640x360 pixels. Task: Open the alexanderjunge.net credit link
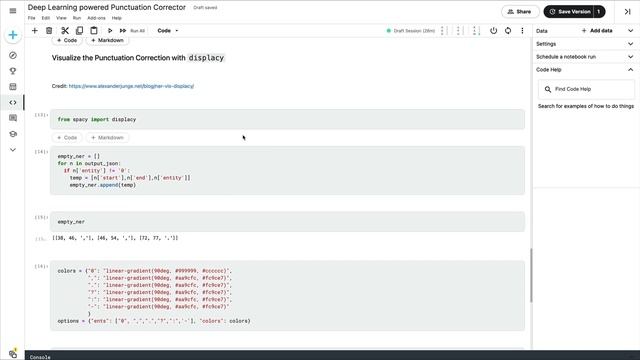point(131,86)
